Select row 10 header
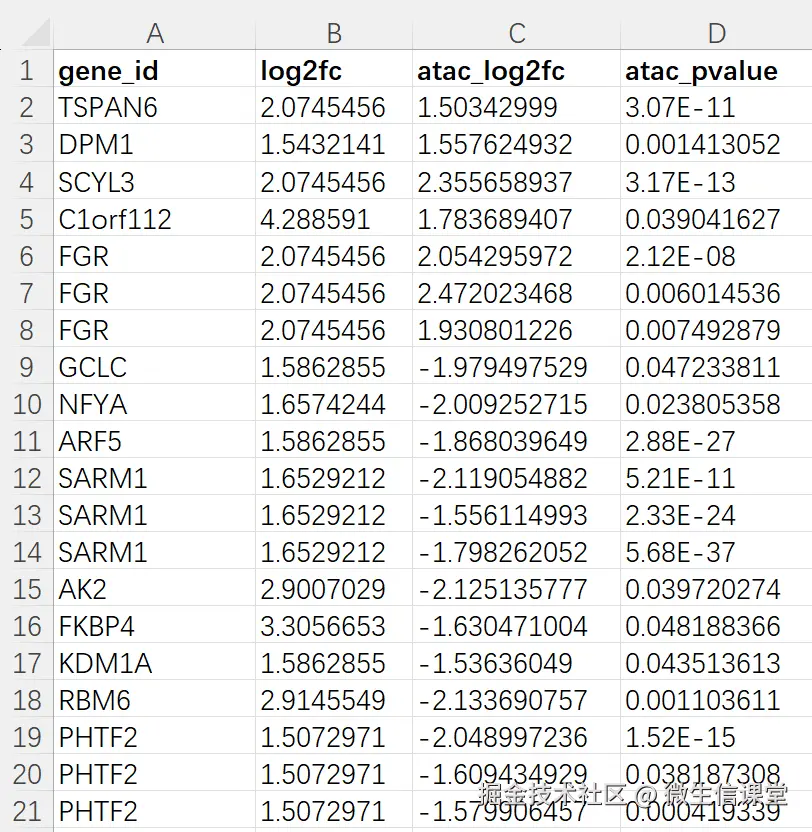 27,404
